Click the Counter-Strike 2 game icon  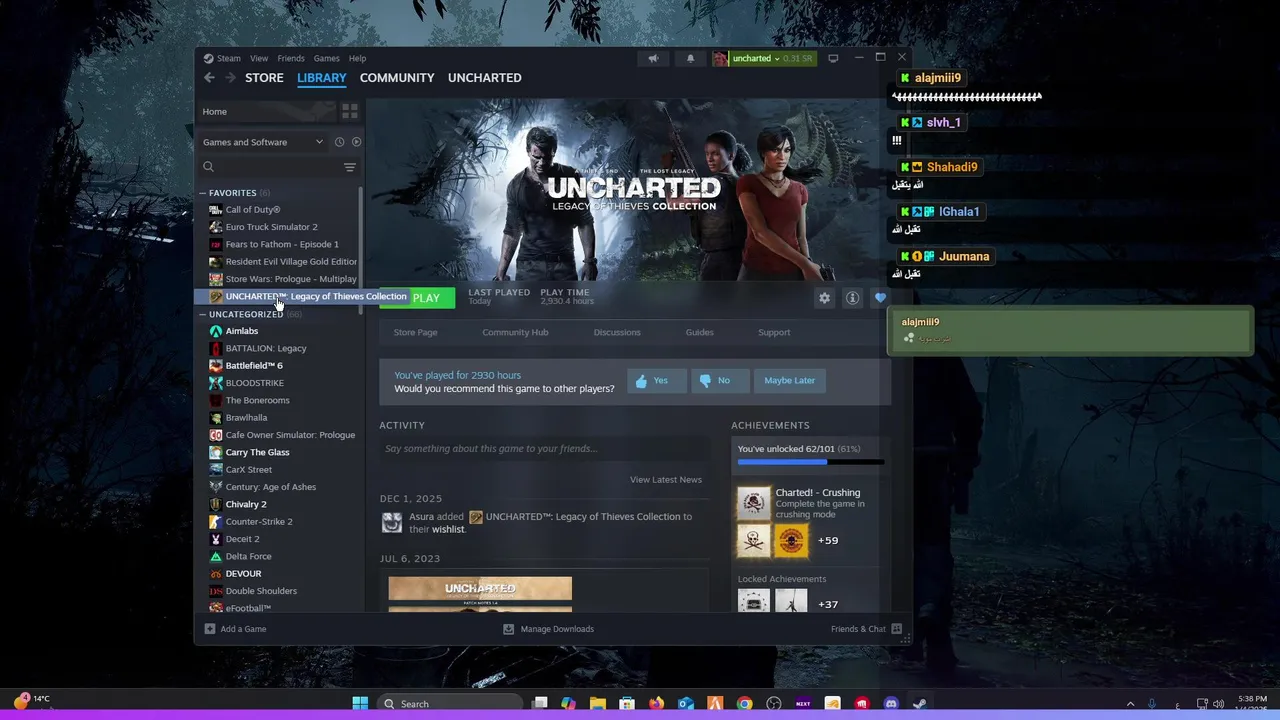coord(216,522)
